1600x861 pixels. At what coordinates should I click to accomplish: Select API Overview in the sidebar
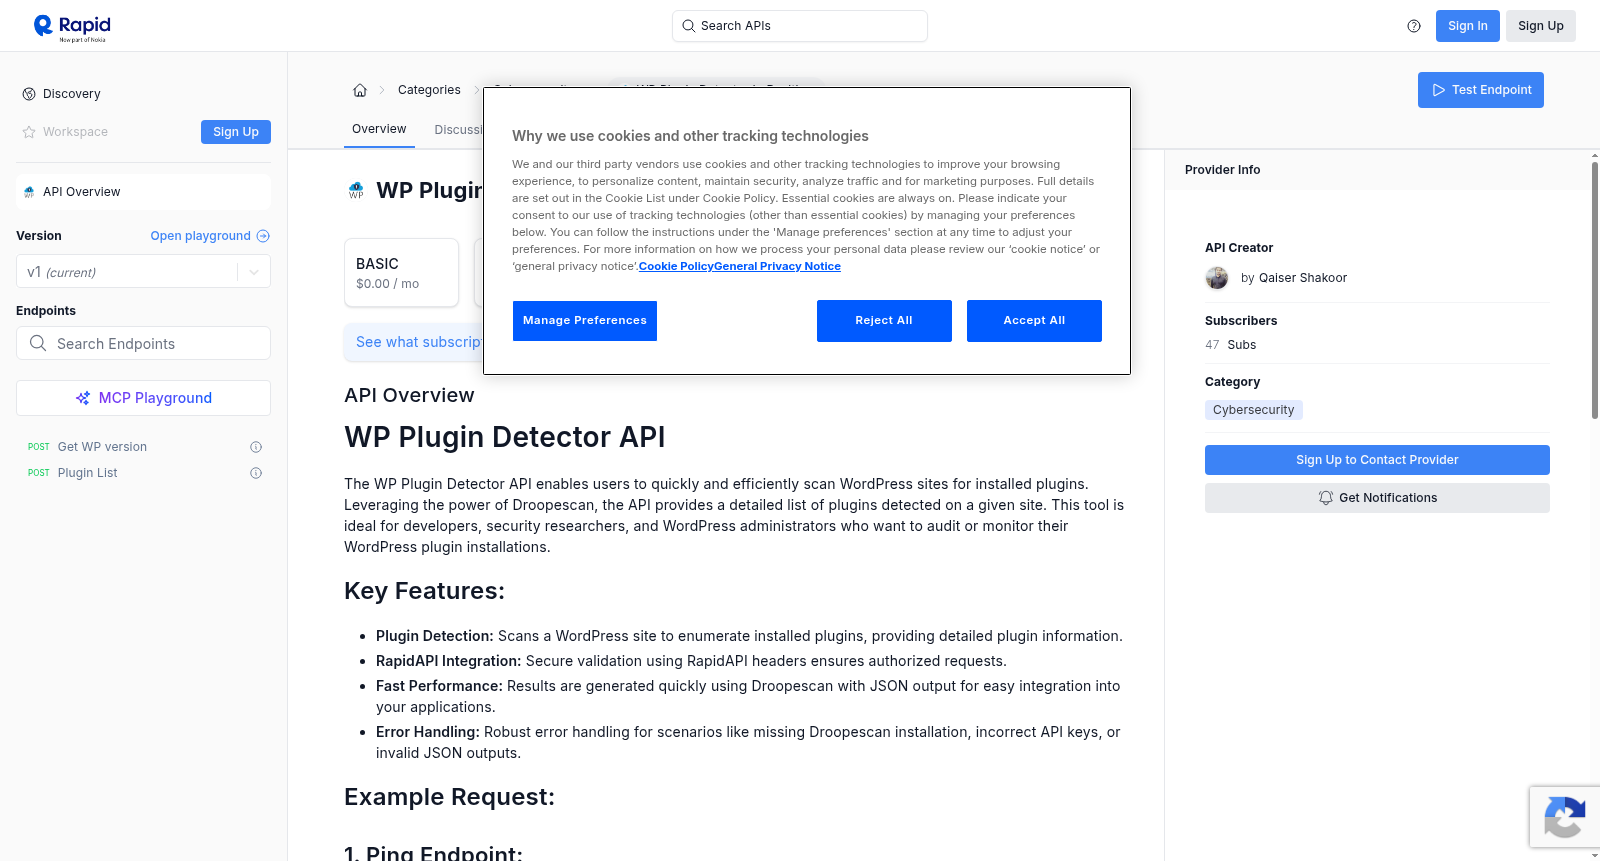pos(143,192)
